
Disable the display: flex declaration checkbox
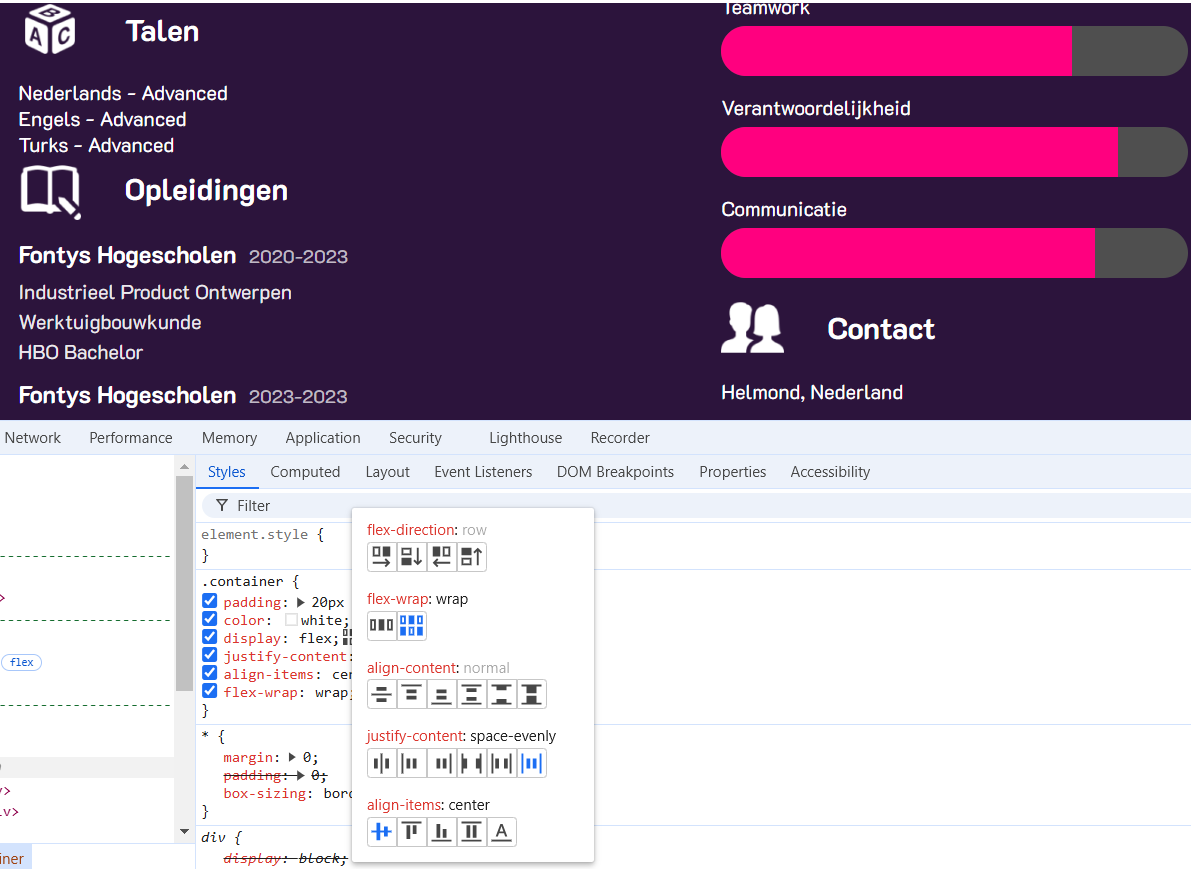(210, 638)
